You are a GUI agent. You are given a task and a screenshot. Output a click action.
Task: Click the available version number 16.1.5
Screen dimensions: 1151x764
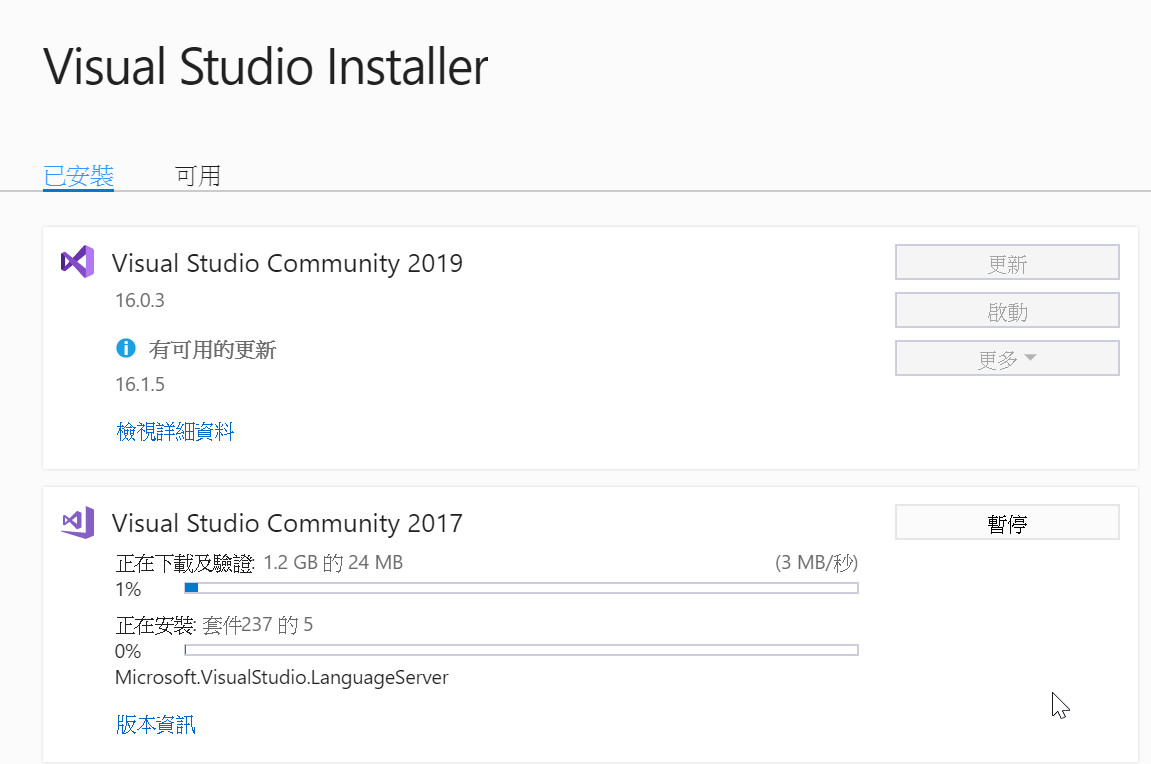(x=139, y=385)
